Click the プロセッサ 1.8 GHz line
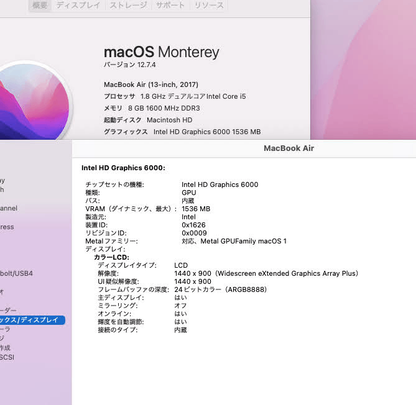 pyautogui.click(x=175, y=96)
